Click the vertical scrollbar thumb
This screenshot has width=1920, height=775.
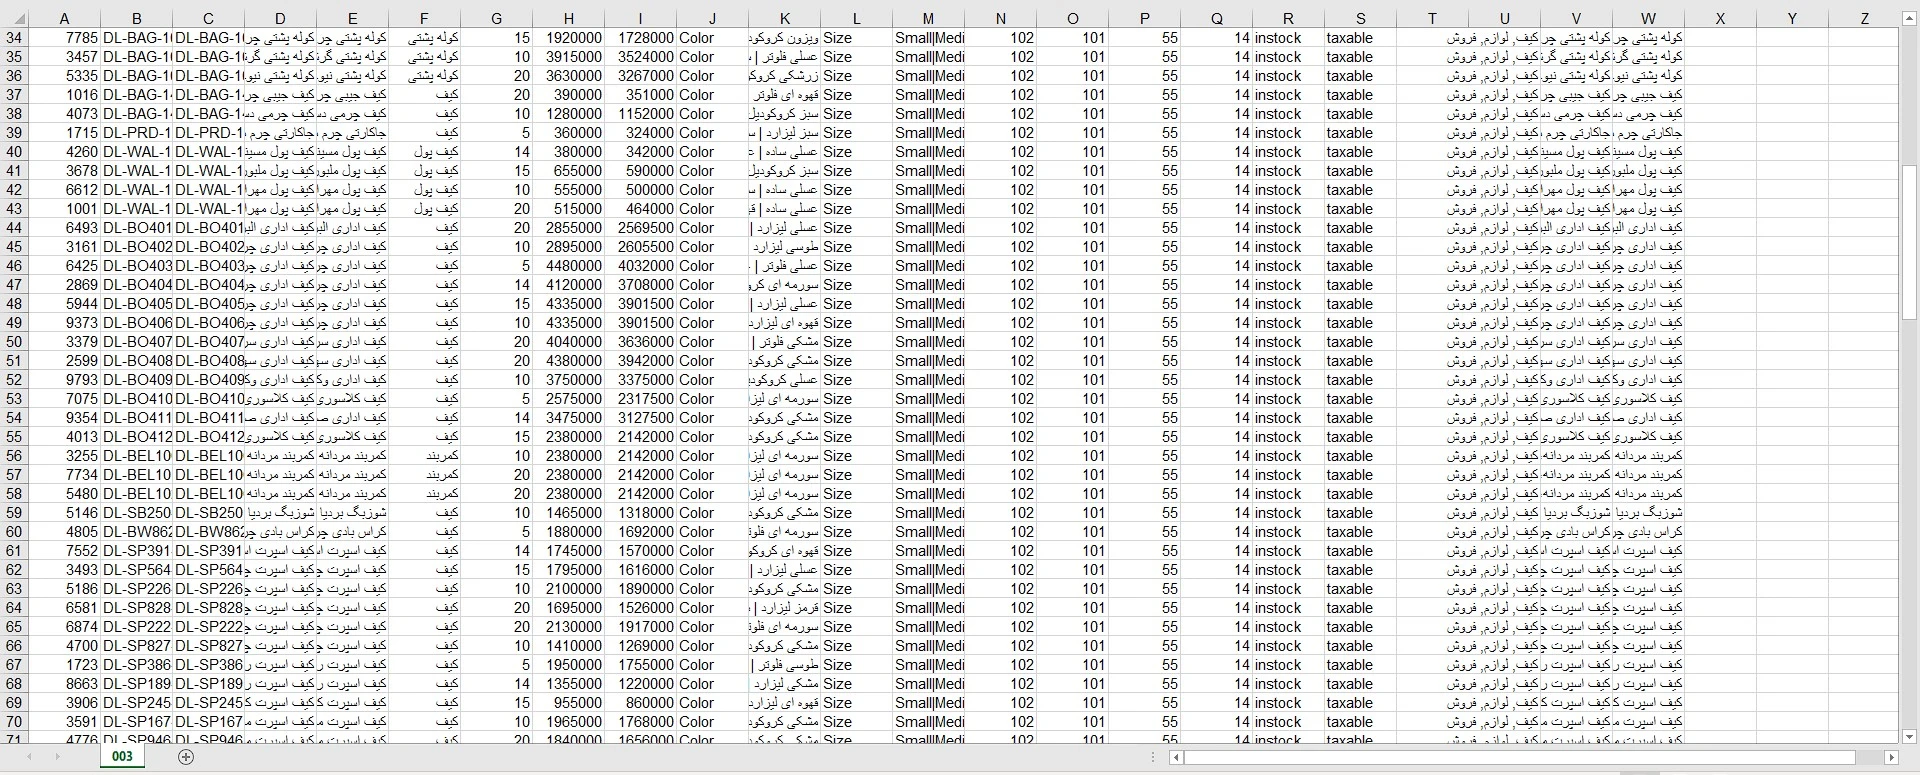pyautogui.click(x=1909, y=240)
